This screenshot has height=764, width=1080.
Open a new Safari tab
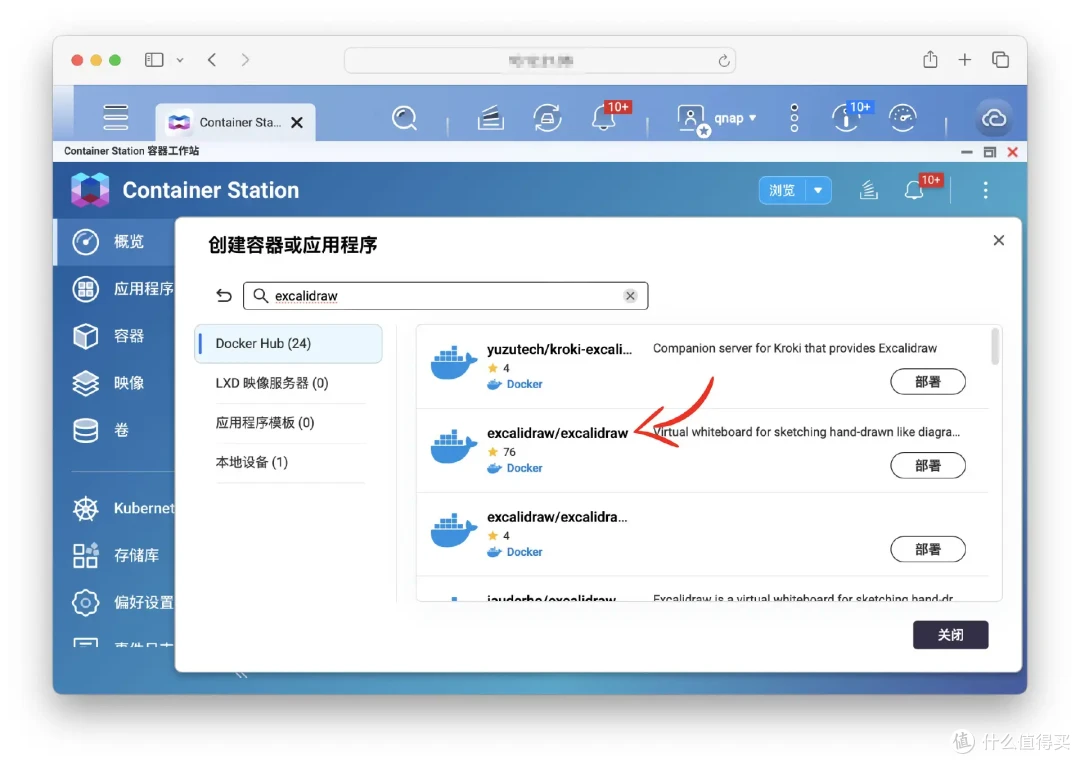tap(964, 60)
